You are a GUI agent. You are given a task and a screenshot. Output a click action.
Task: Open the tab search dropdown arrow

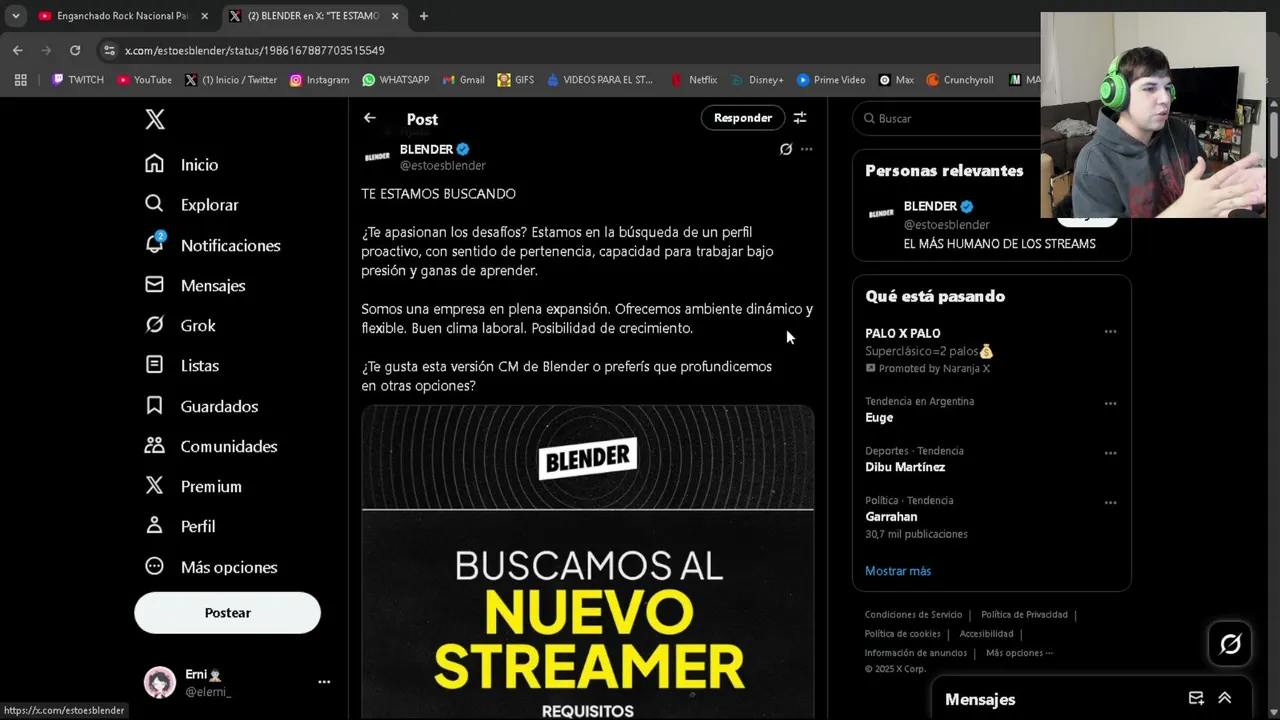click(16, 16)
